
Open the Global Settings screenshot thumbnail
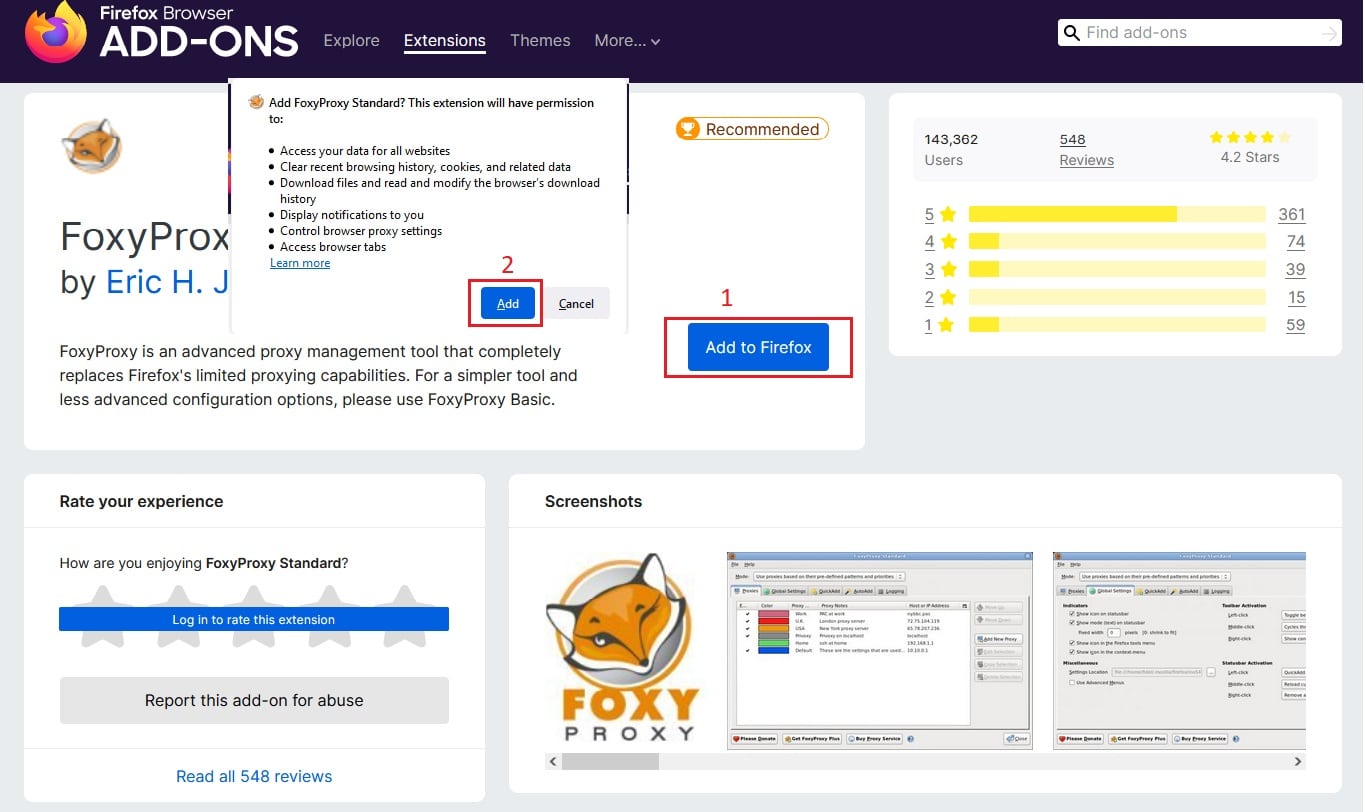click(1180, 650)
